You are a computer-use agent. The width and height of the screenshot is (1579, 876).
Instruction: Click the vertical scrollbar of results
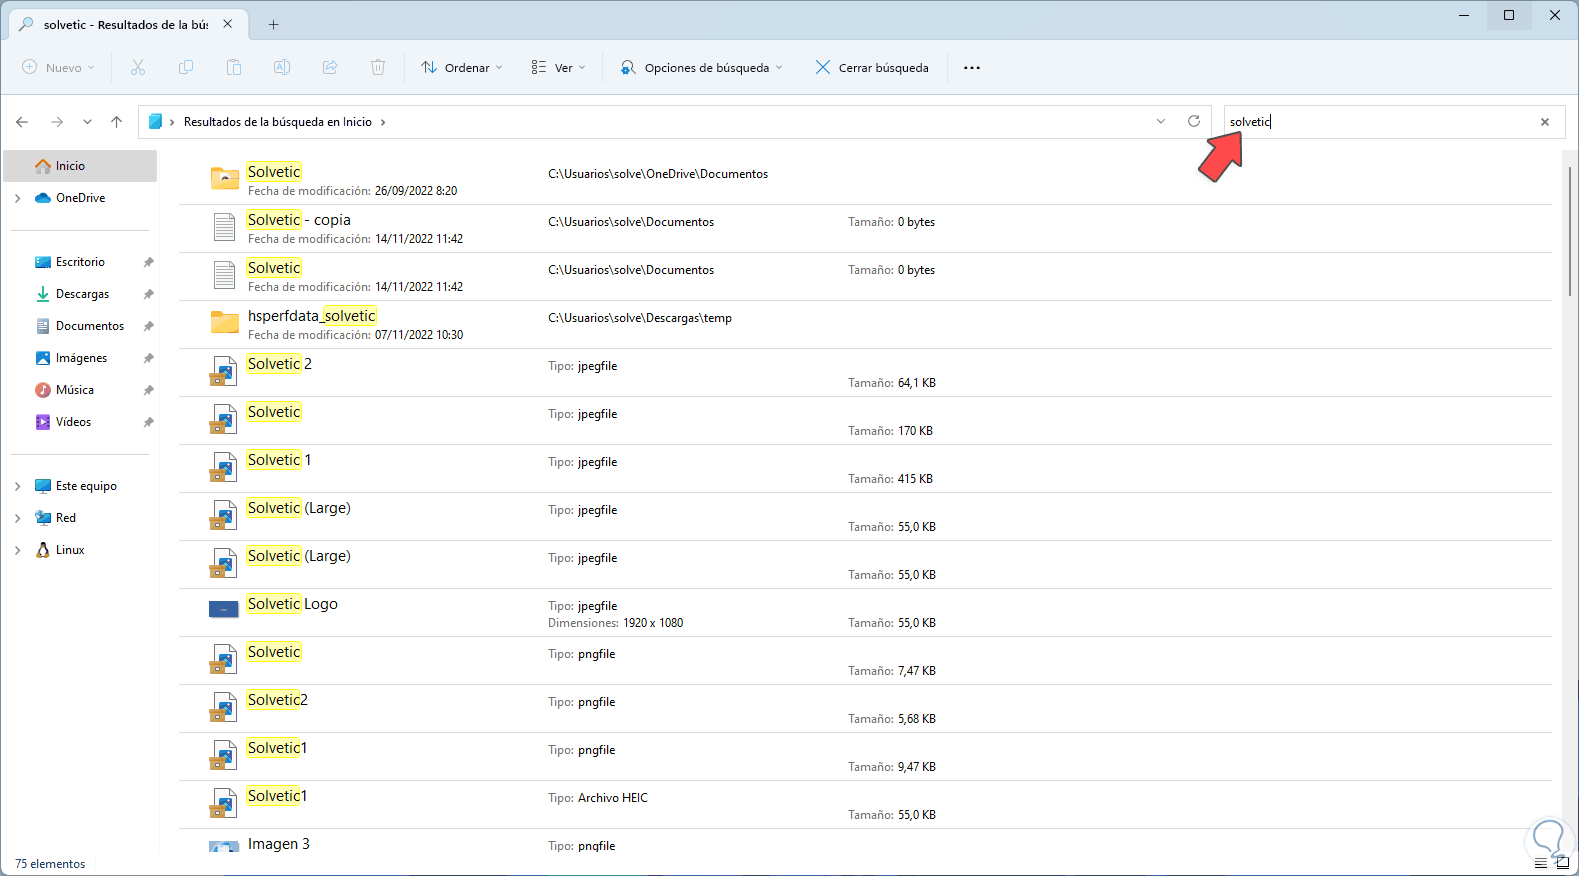[x=1570, y=231]
